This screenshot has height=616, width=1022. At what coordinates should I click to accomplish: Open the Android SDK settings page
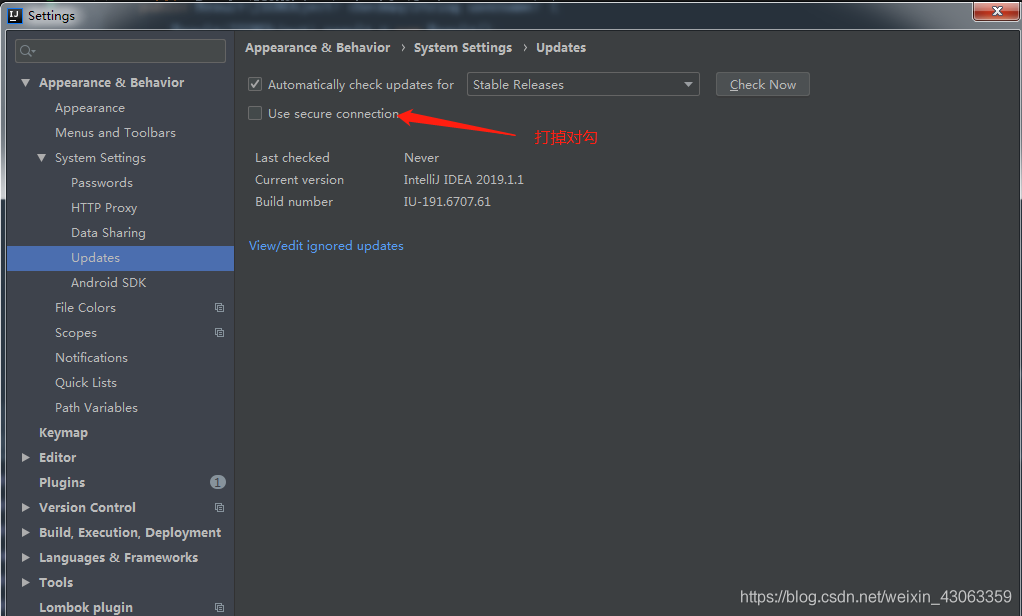109,283
